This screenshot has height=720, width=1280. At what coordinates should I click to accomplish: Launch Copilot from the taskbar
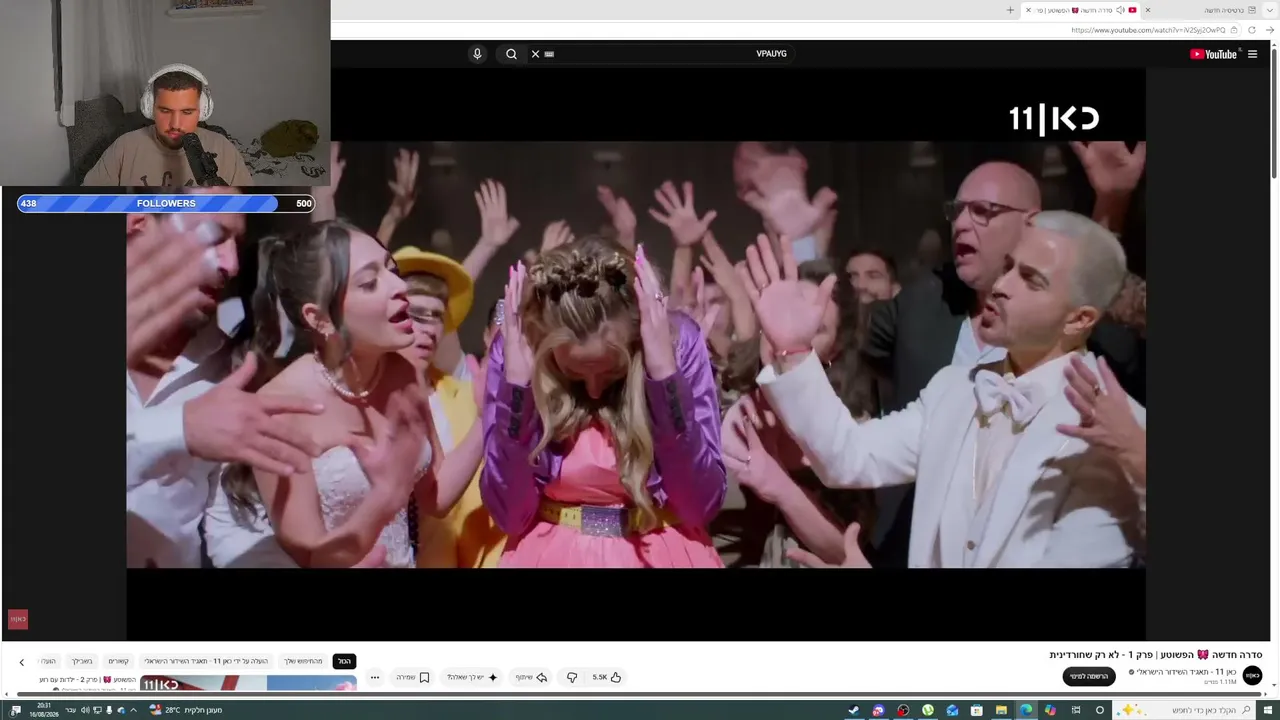click(x=1050, y=710)
